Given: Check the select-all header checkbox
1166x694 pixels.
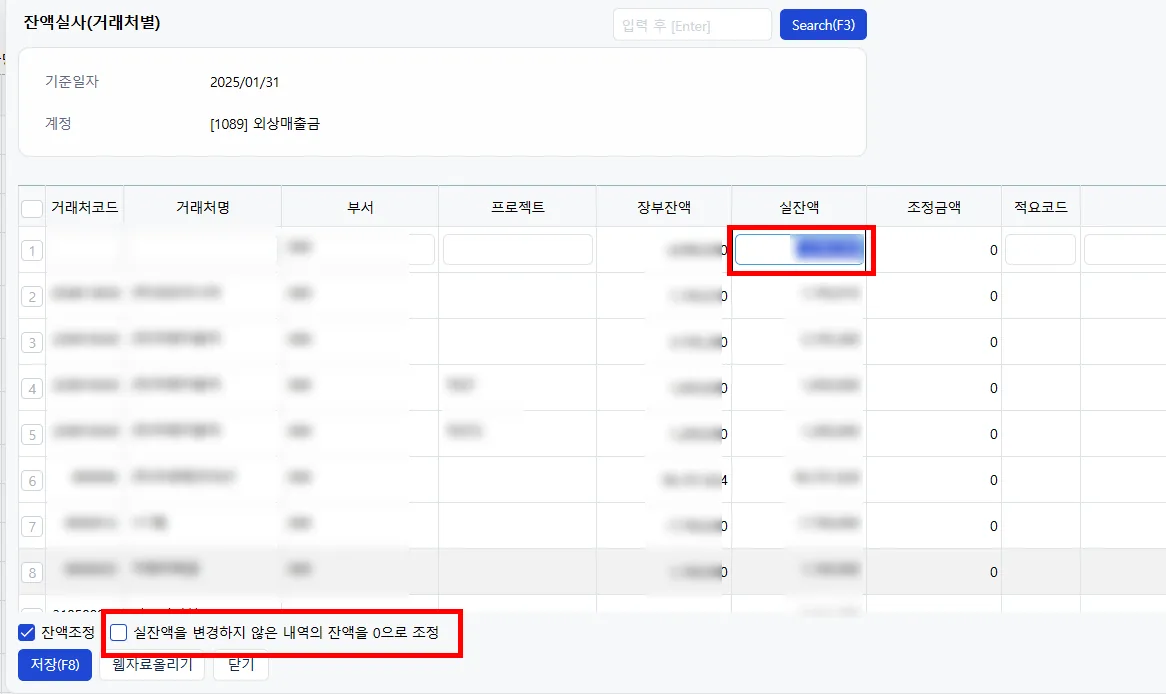Looking at the screenshot, I should (32, 208).
